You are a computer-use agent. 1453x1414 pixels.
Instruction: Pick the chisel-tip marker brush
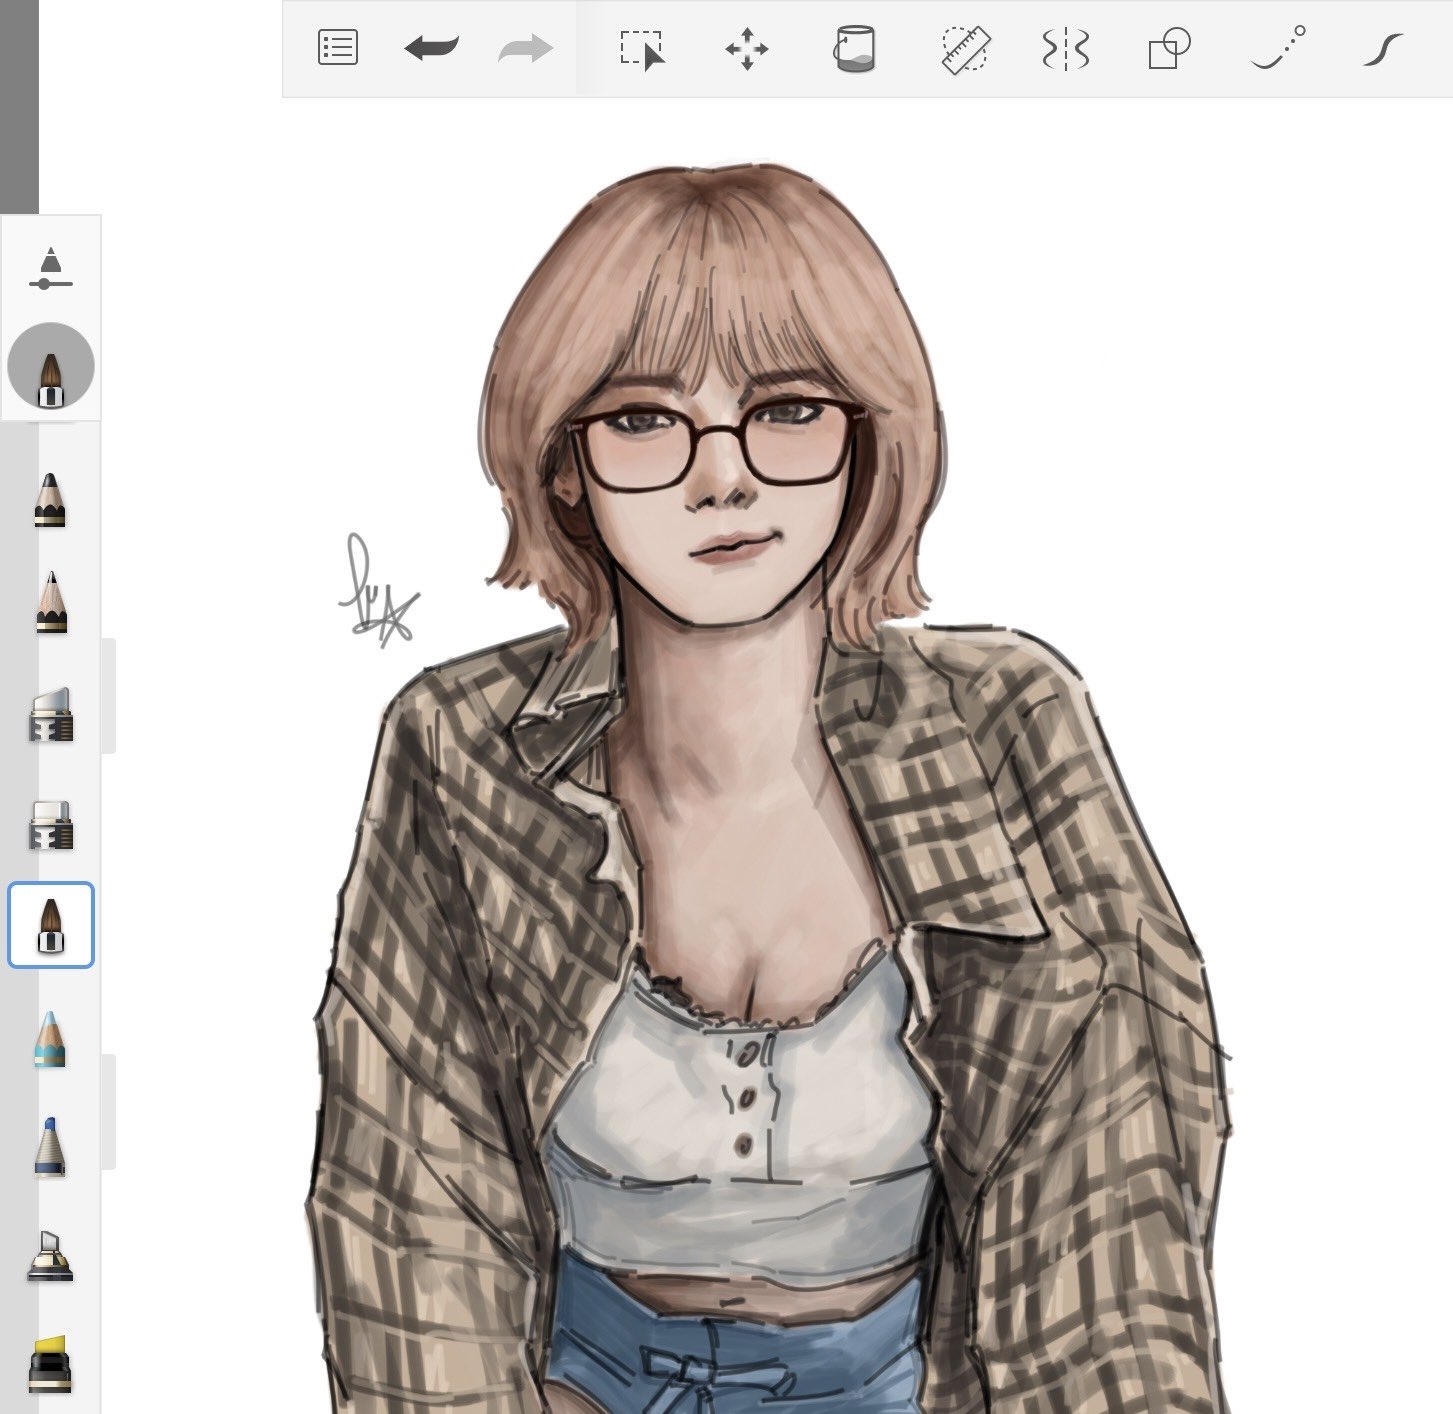coord(51,714)
